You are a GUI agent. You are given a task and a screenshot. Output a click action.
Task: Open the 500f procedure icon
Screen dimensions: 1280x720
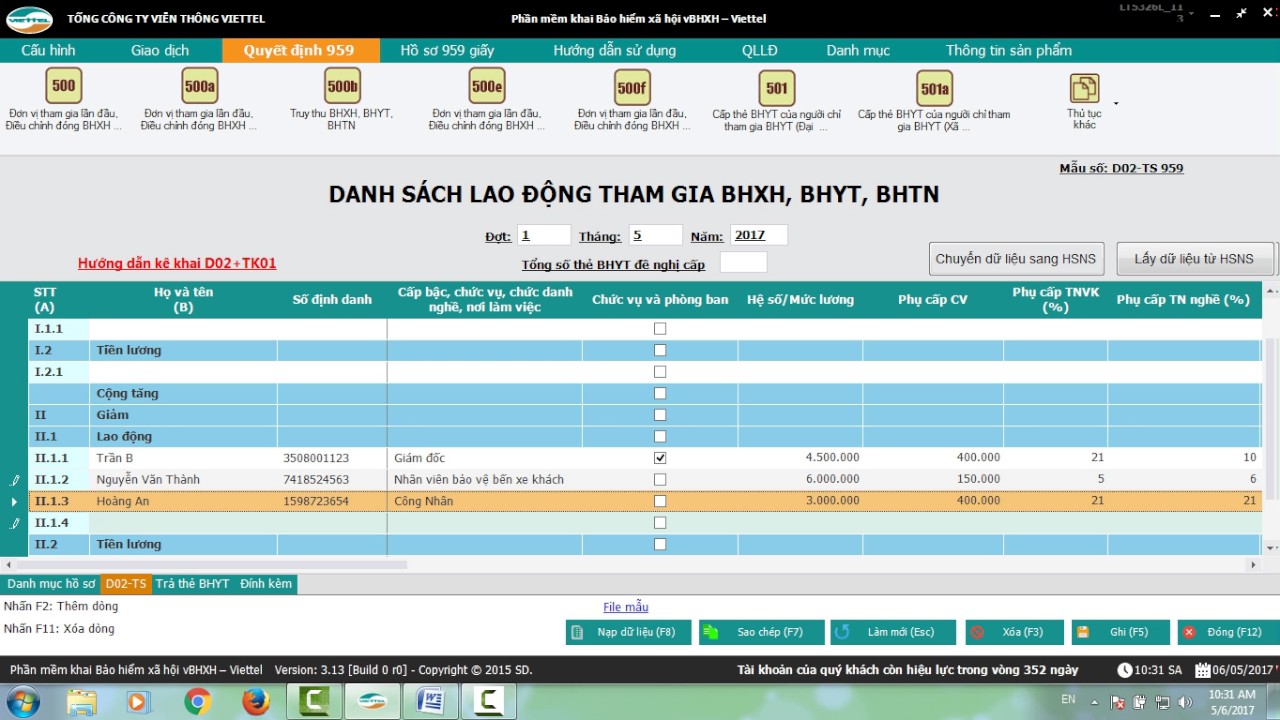pos(631,88)
